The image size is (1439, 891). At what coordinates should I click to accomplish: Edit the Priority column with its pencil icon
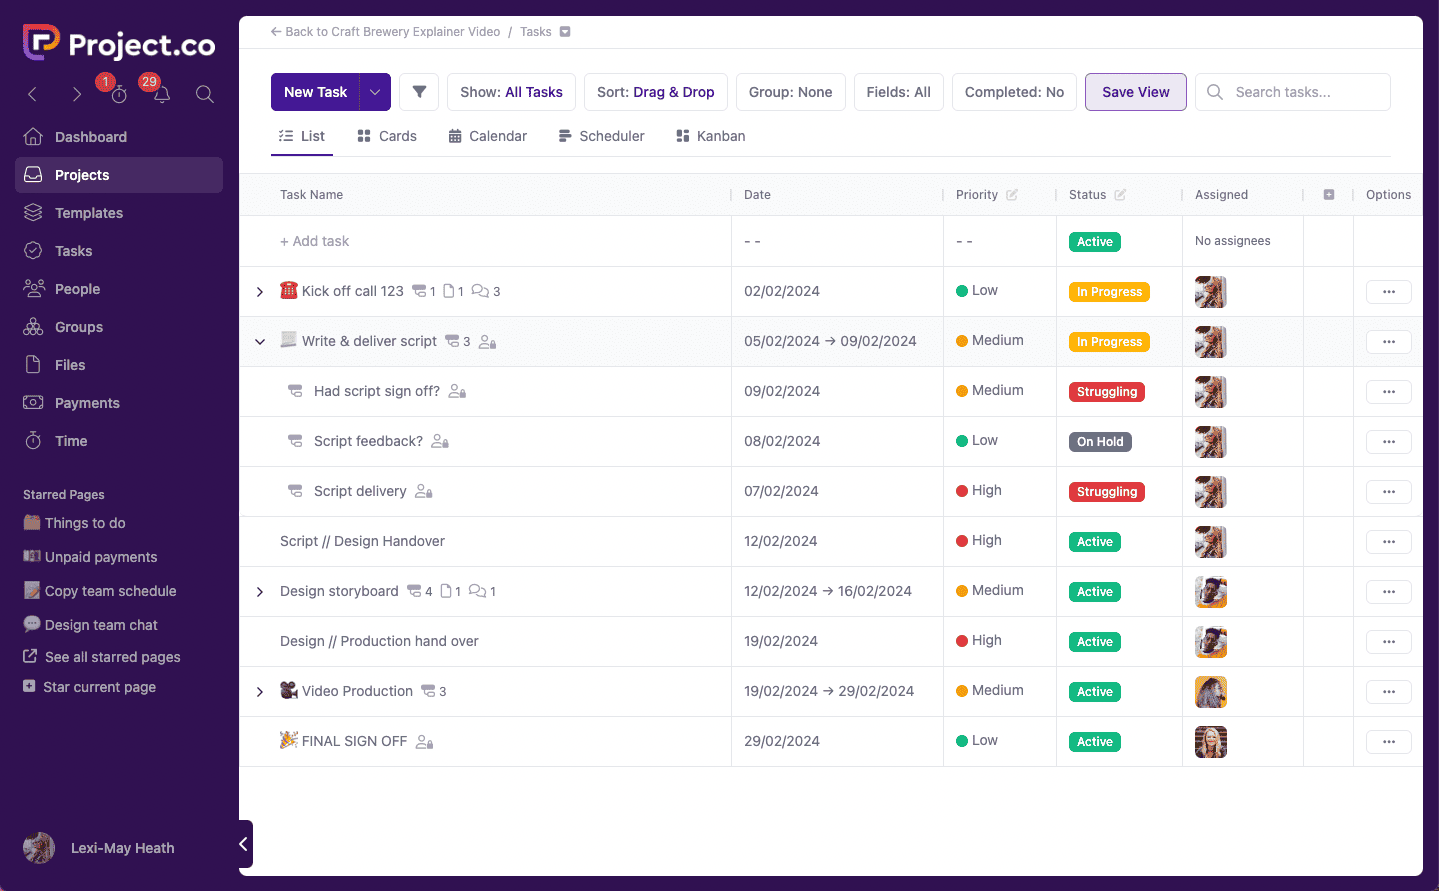(1013, 194)
